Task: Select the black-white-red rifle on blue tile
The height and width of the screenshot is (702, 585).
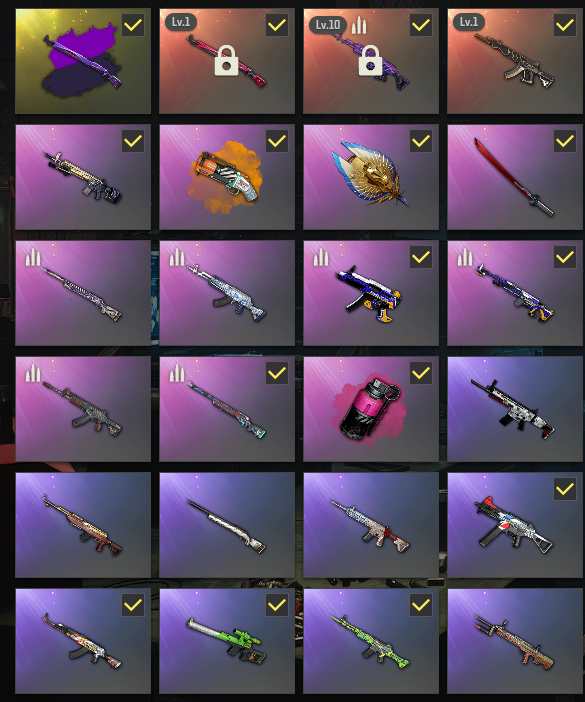Action: pyautogui.click(x=515, y=409)
